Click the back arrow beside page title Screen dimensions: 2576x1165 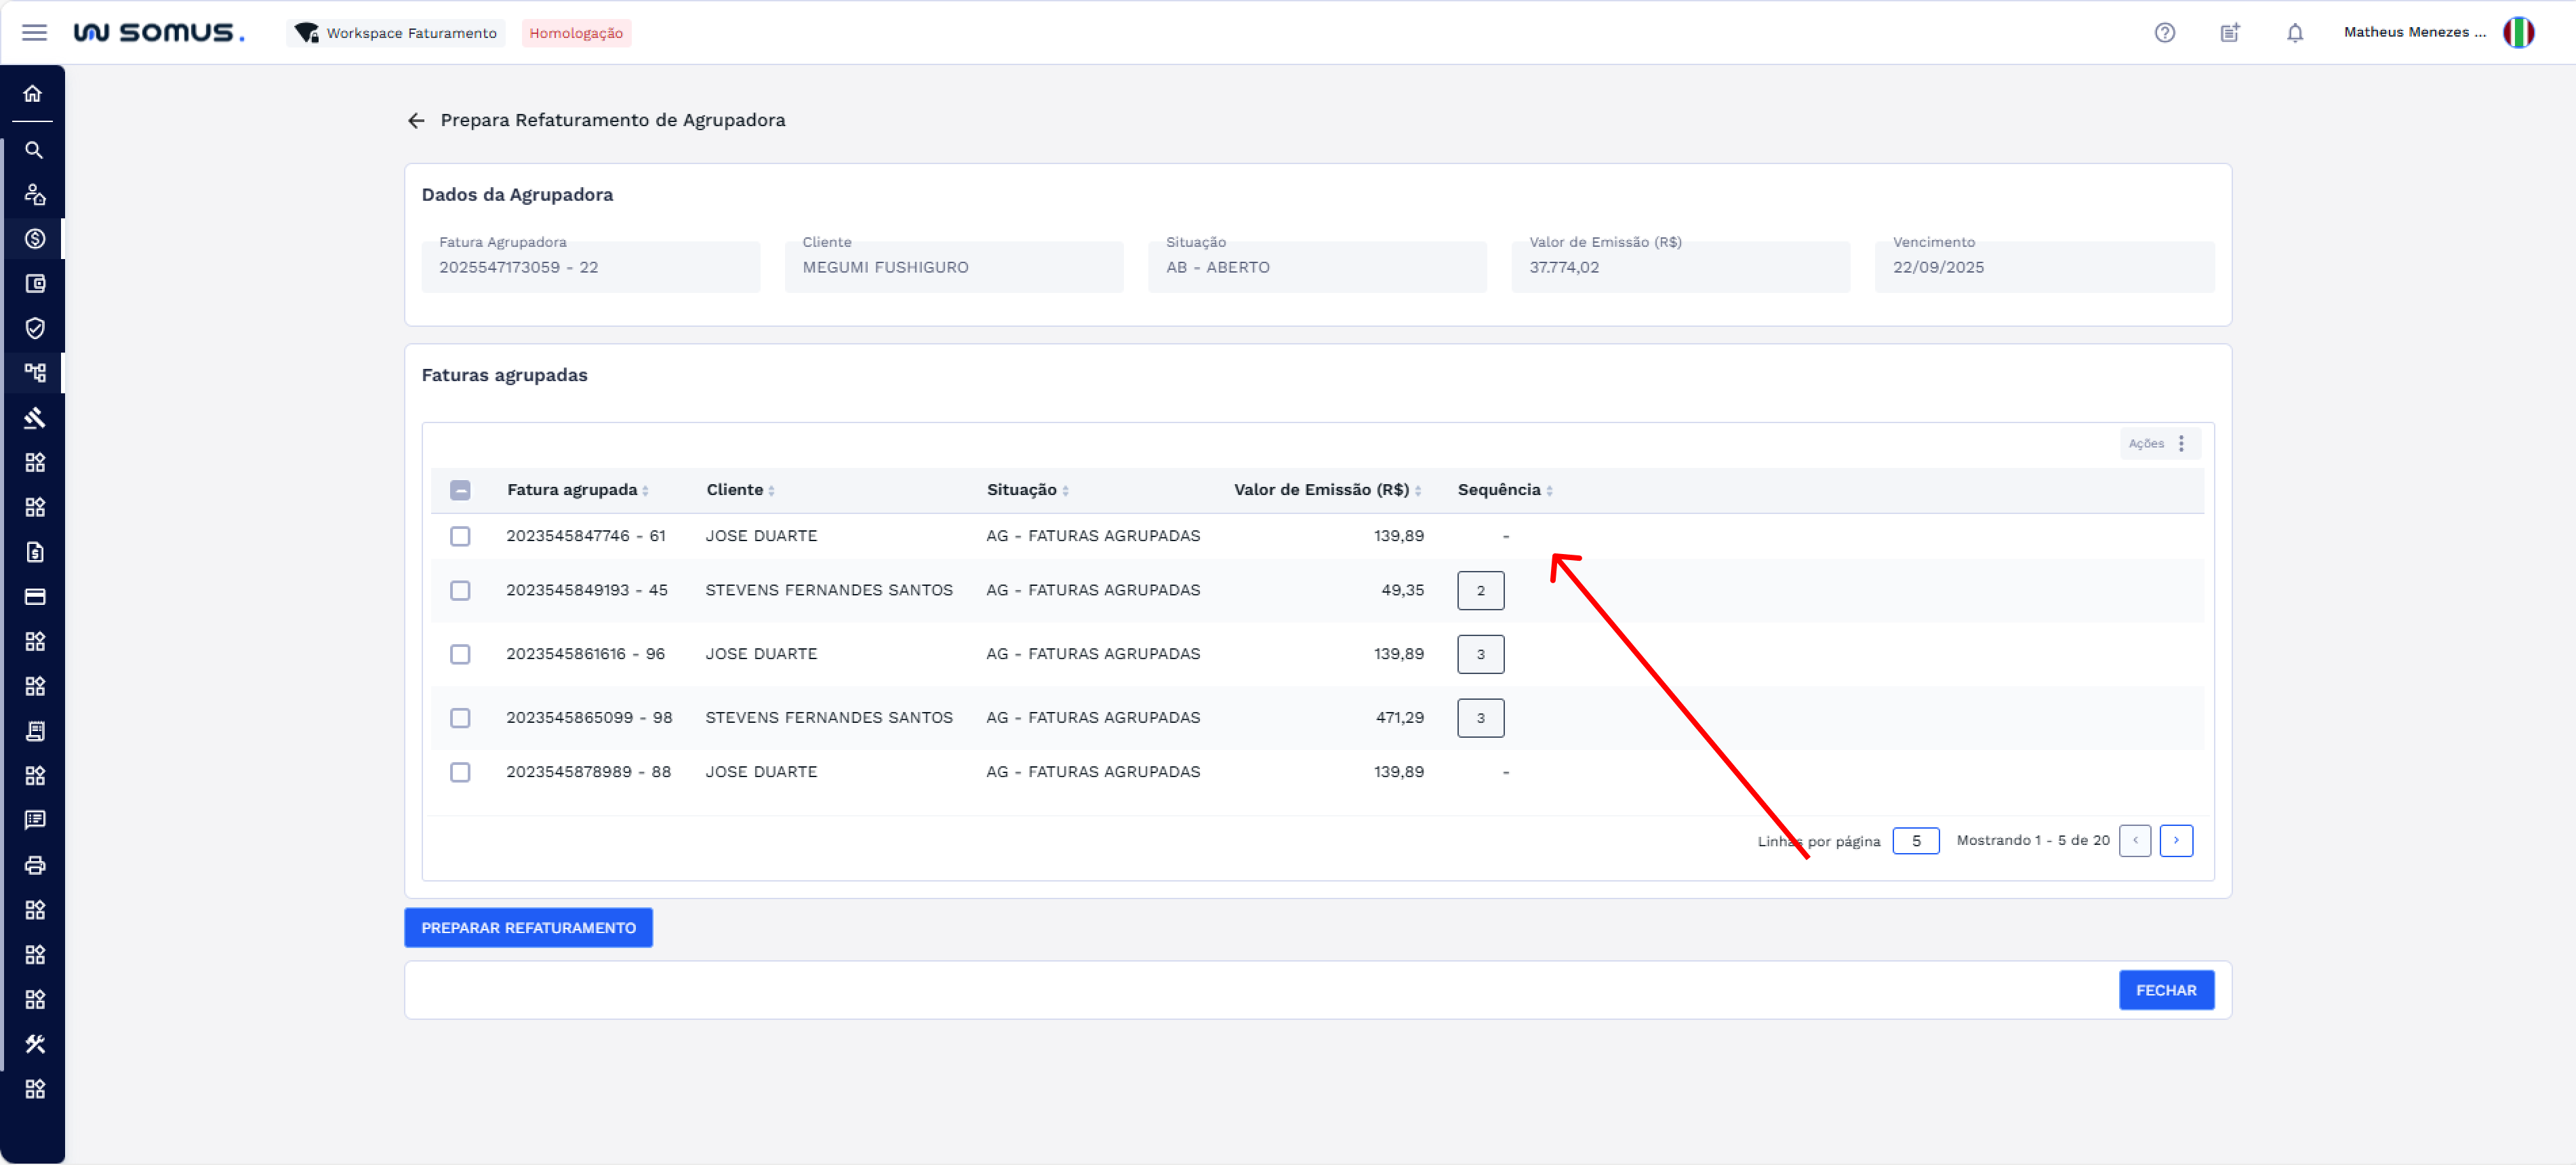416,121
